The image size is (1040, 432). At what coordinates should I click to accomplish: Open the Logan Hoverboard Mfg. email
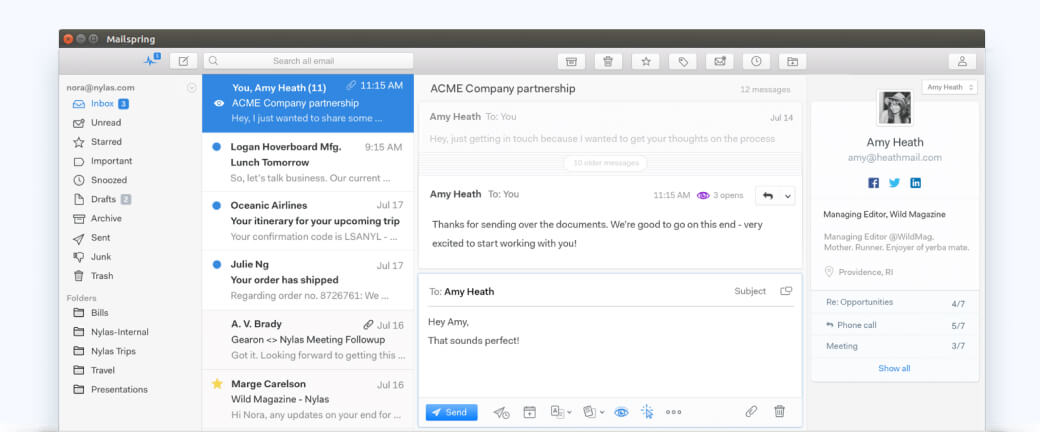[308, 163]
